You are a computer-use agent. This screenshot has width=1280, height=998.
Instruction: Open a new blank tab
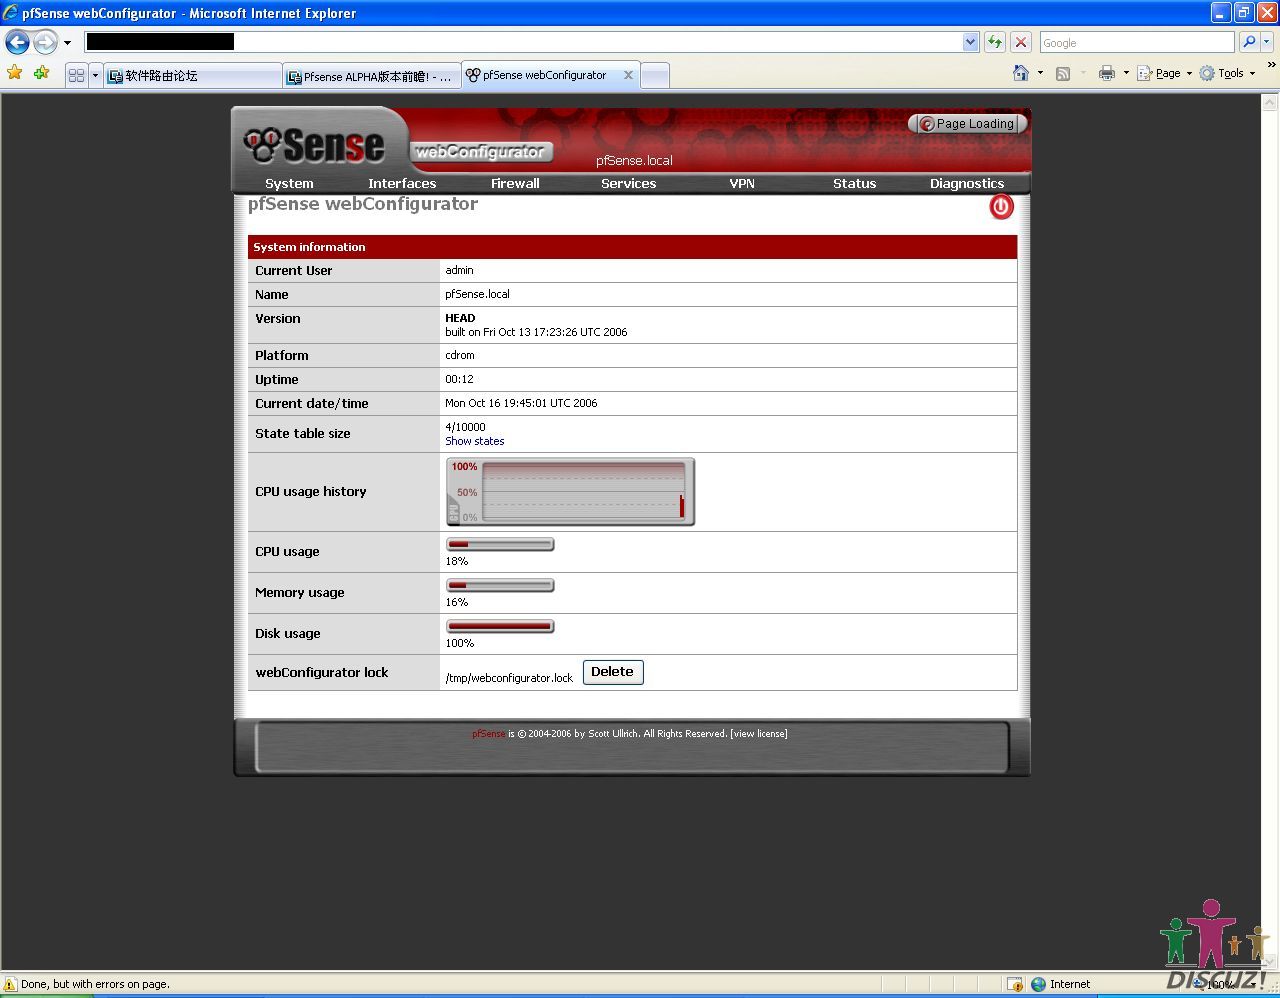(x=655, y=75)
